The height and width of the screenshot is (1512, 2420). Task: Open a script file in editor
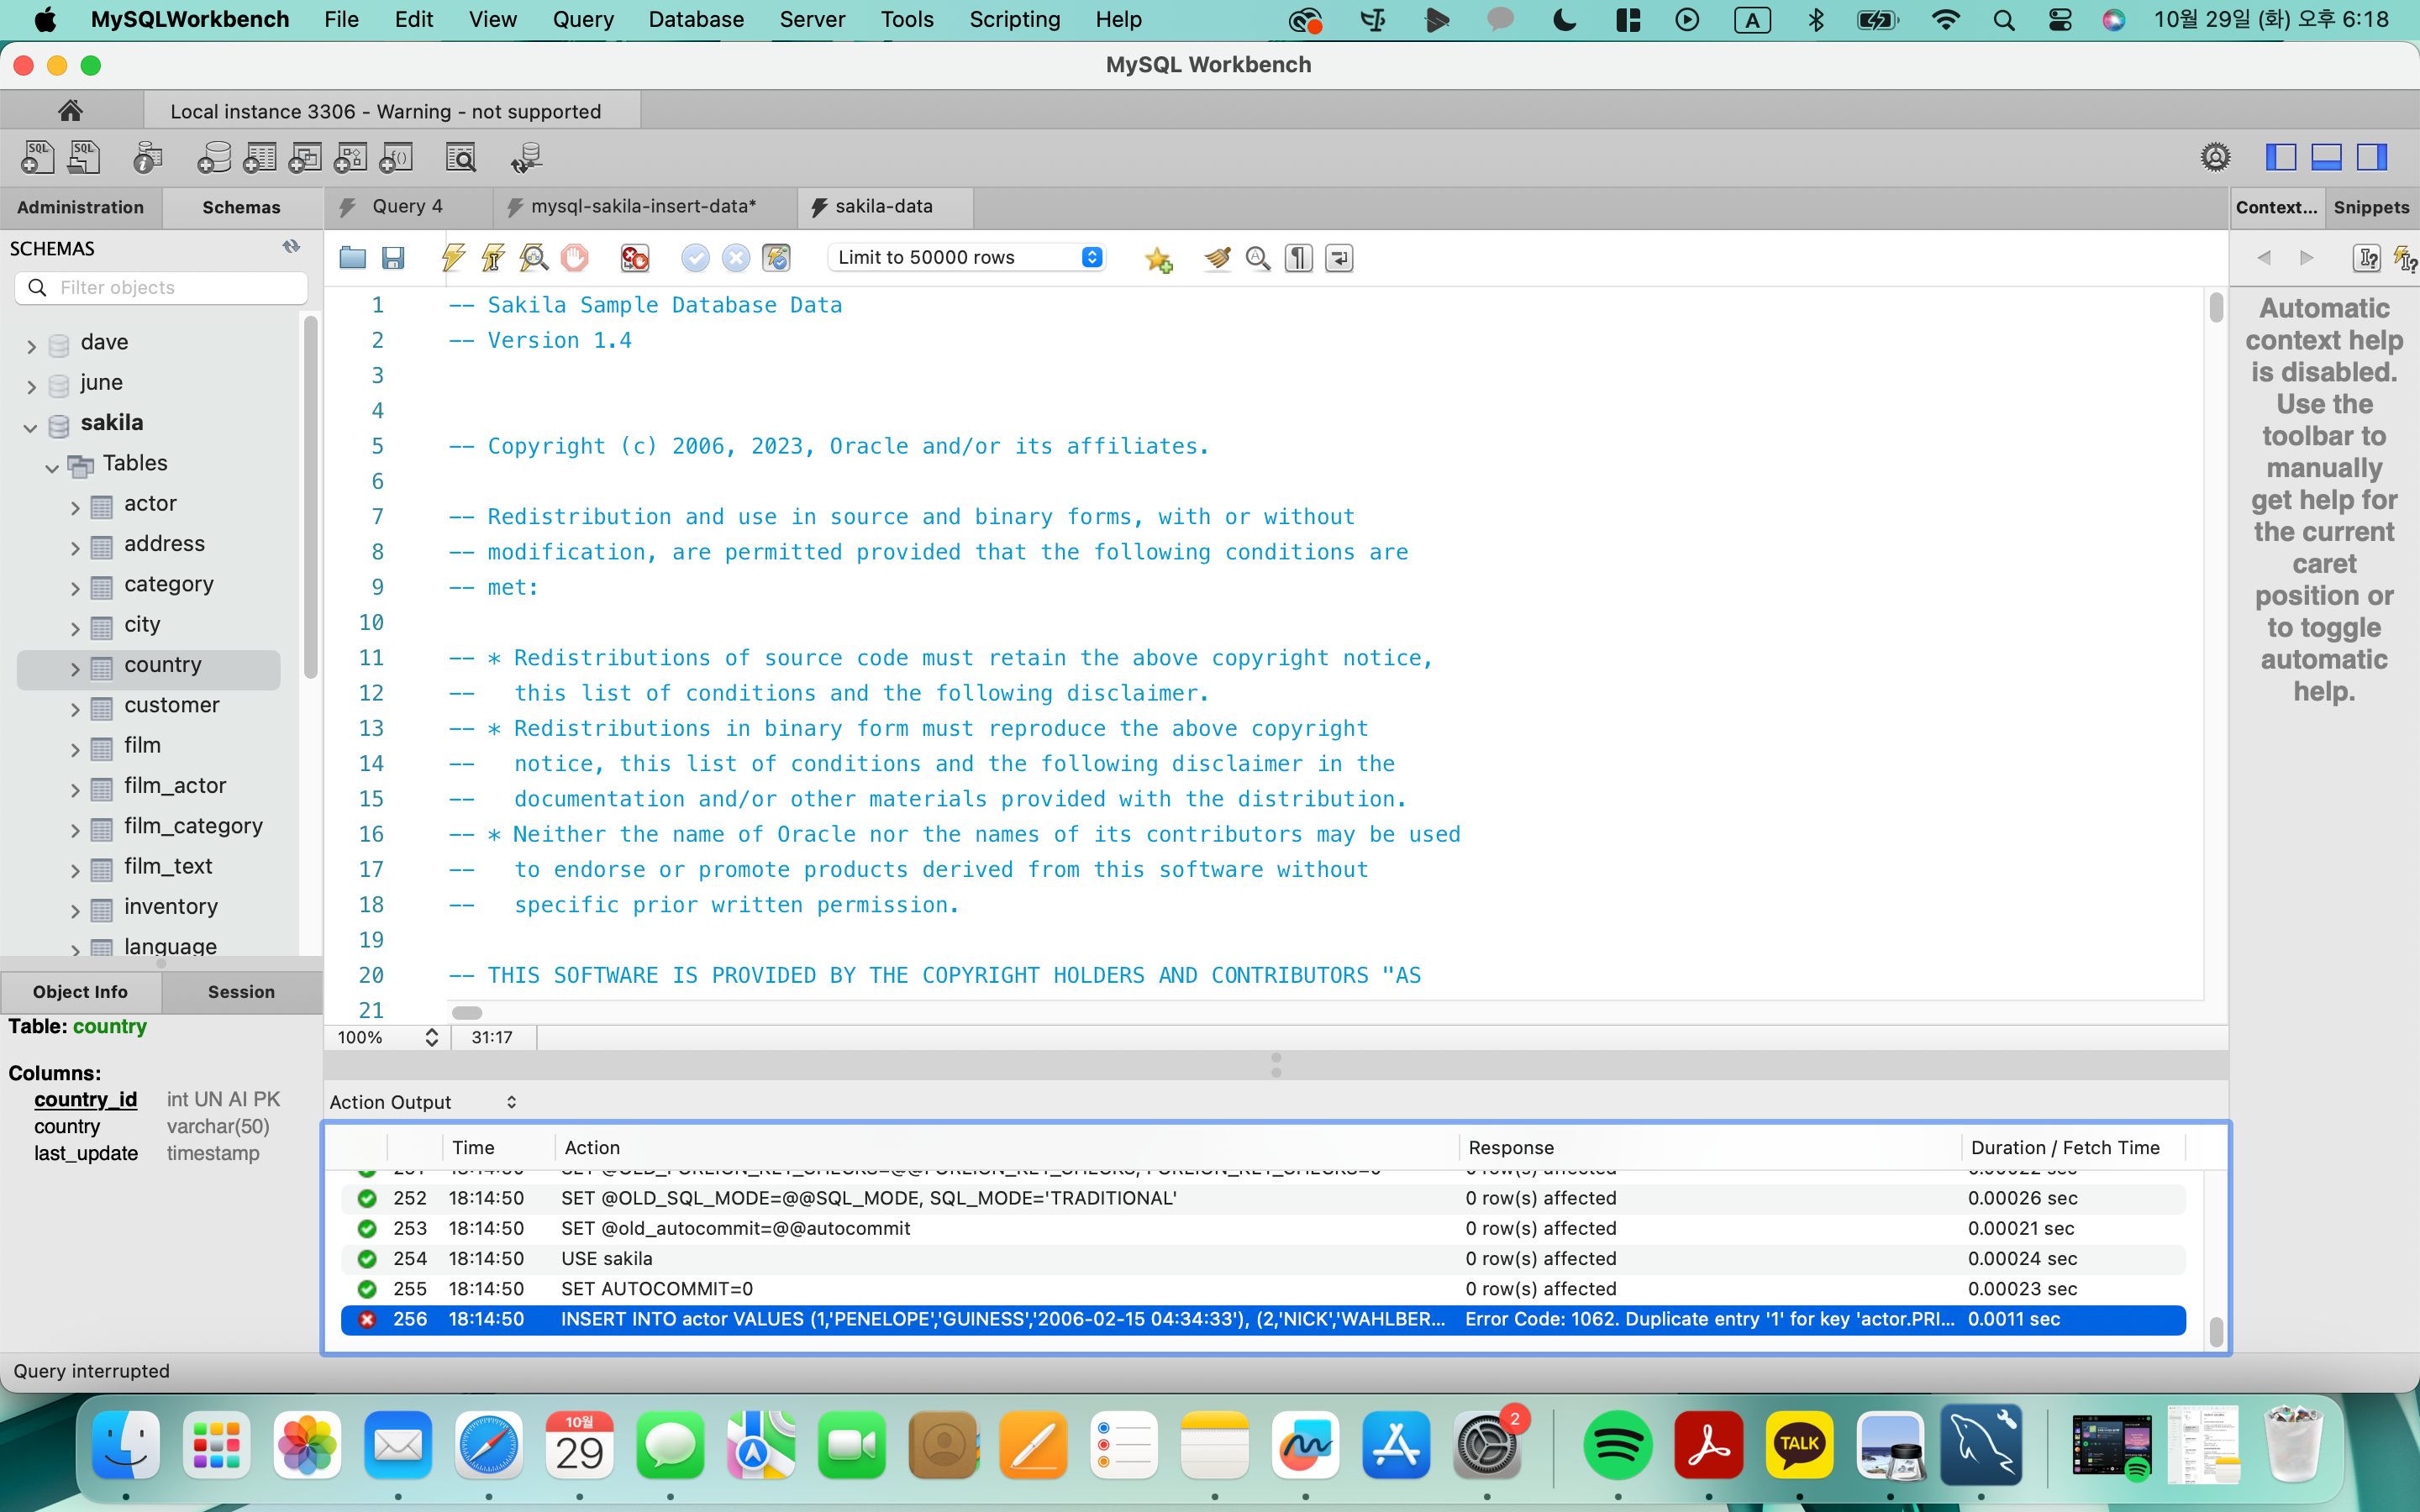click(x=352, y=258)
